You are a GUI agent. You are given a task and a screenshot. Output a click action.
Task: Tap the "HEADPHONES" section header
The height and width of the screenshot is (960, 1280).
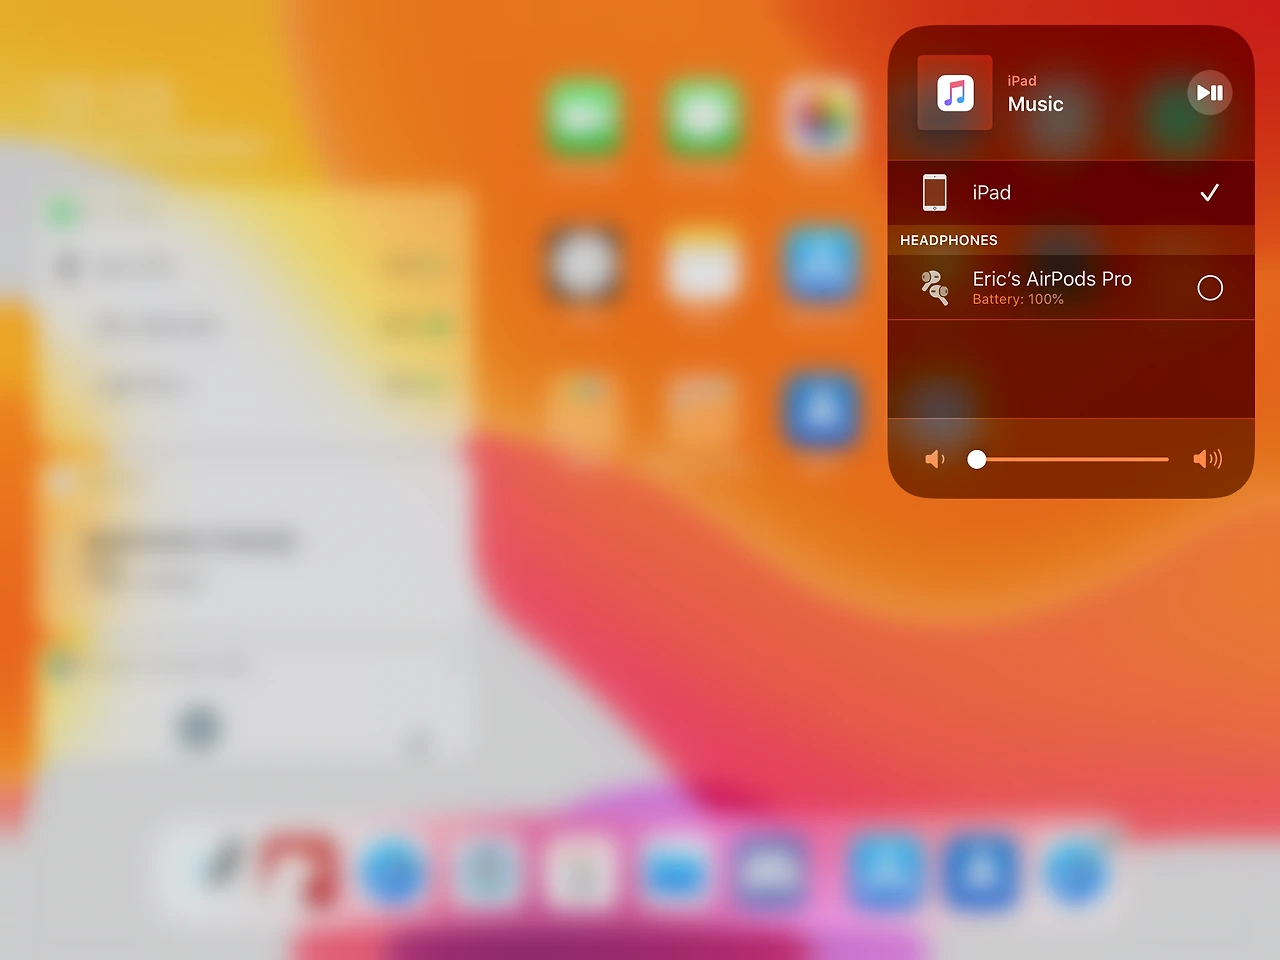tap(949, 240)
